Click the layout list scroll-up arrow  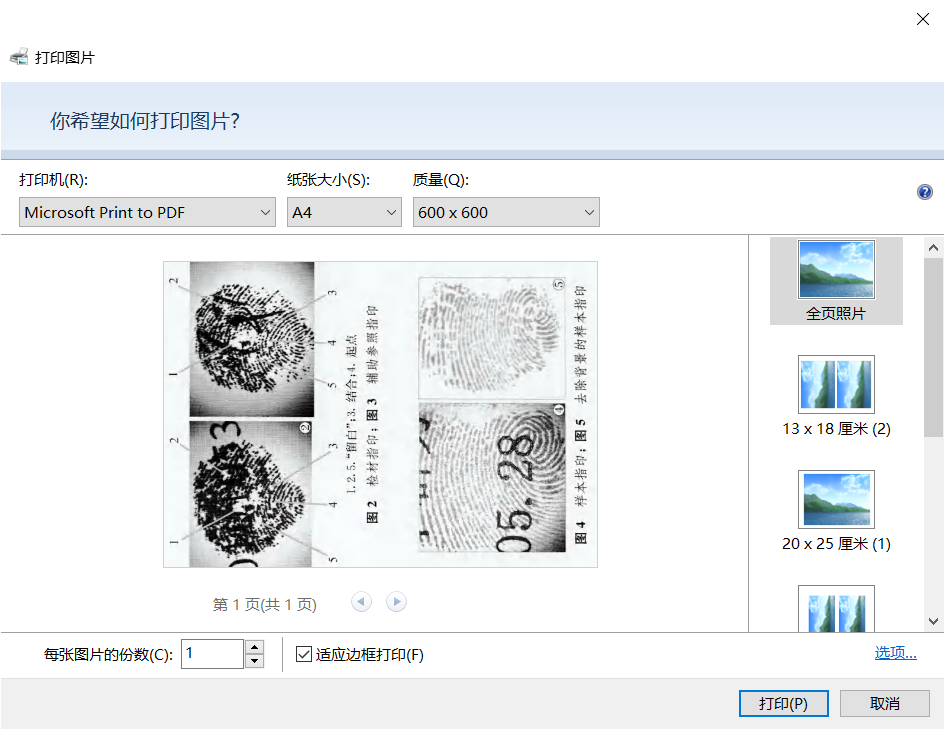[932, 245]
